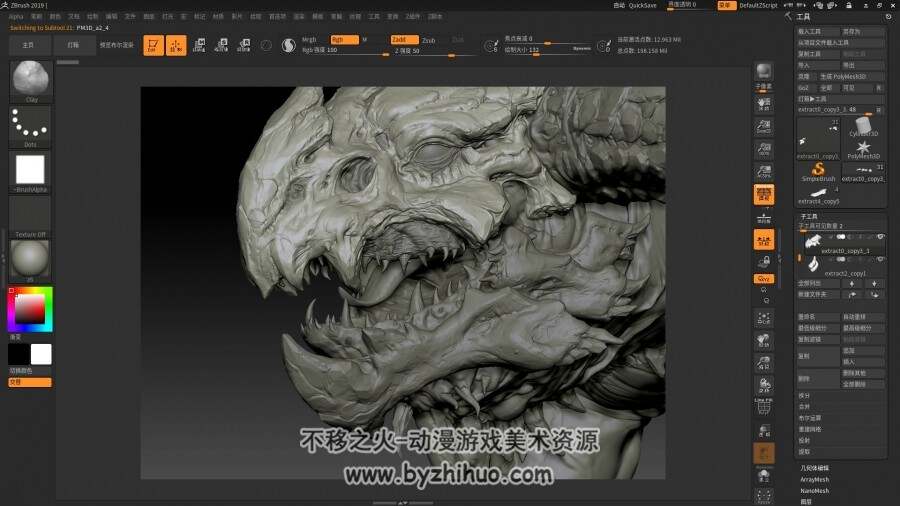Click the Frame mesh icon
The height and width of the screenshot is (506, 900).
764,318
